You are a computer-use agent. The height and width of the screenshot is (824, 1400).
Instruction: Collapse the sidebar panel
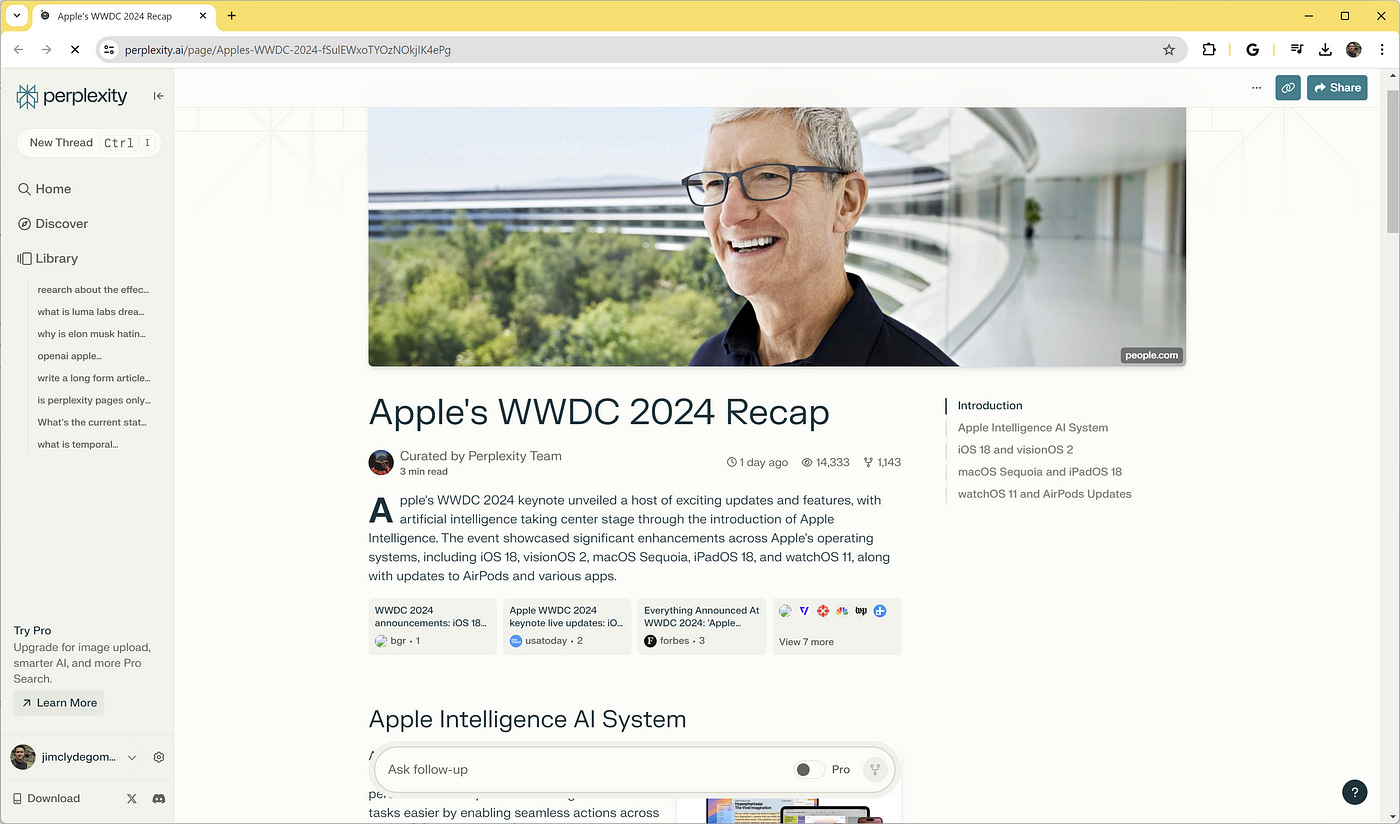pyautogui.click(x=157, y=96)
